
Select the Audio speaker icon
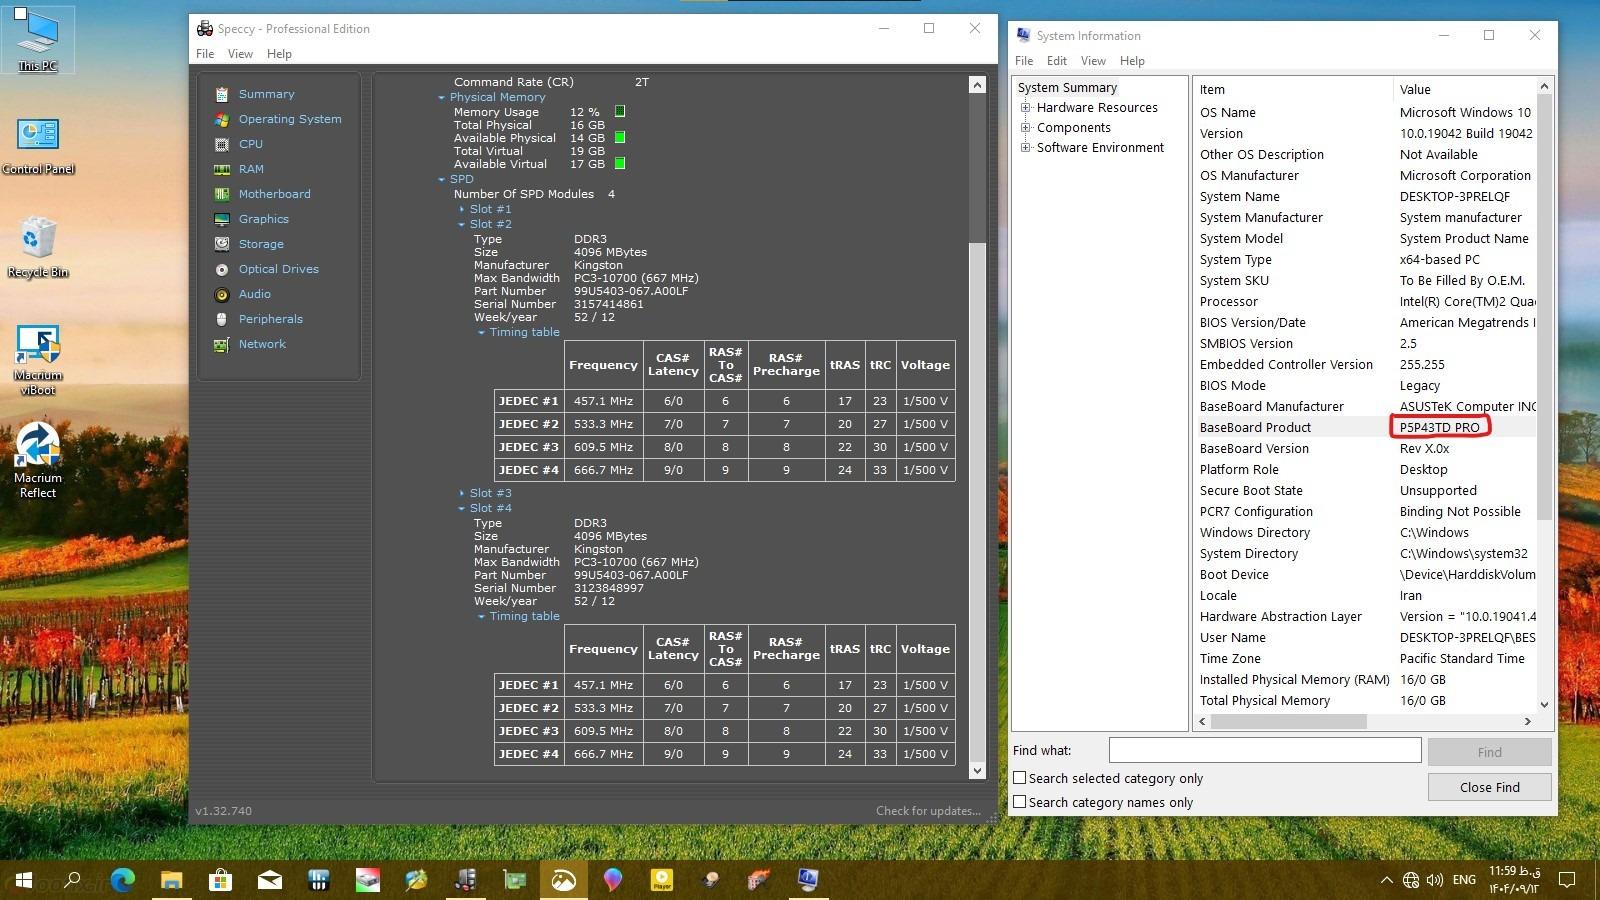222,294
